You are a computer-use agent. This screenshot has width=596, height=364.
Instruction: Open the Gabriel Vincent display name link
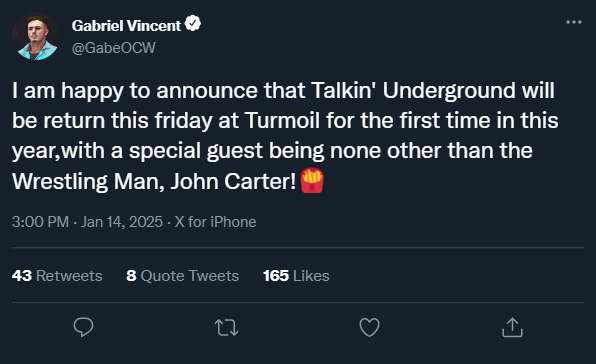(126, 26)
